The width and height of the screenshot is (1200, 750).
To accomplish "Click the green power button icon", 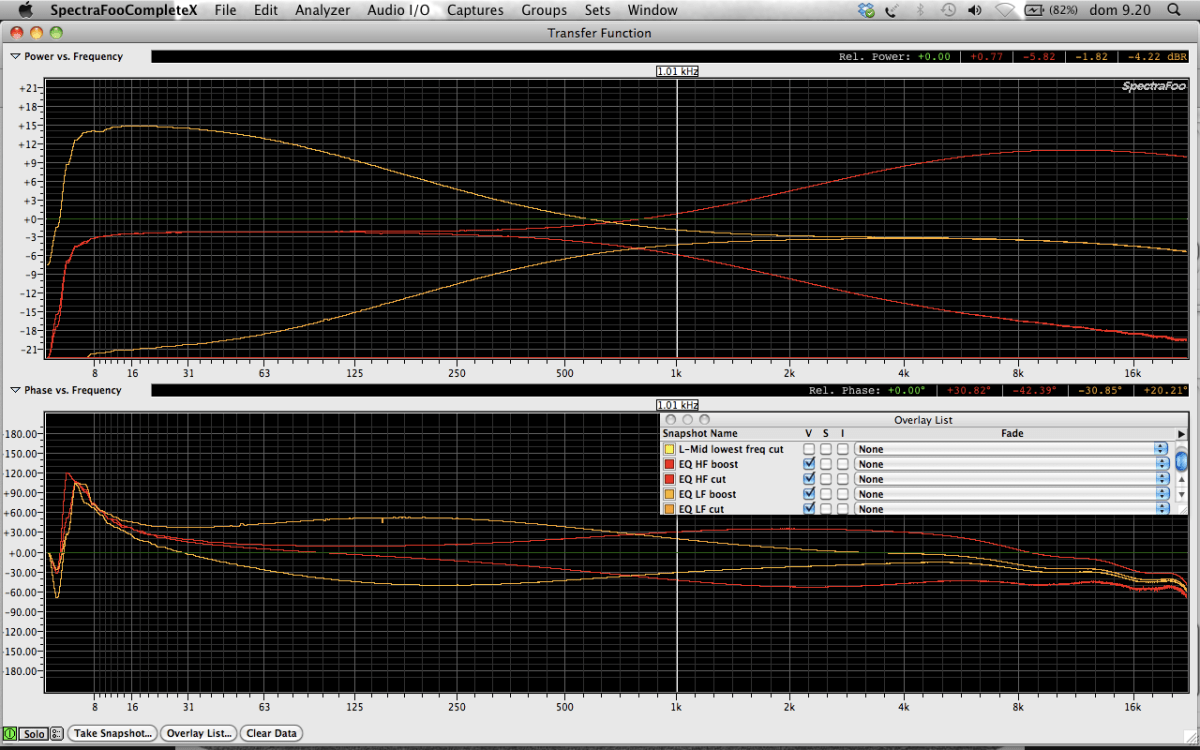I will tap(10, 733).
